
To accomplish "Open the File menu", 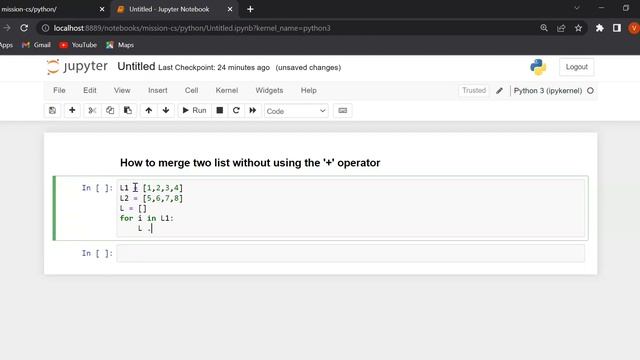I will point(59,90).
